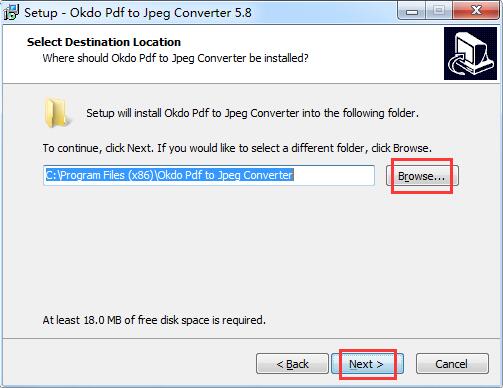Click the 'Where should Okdo be installed' subtitle

[x=175, y=58]
